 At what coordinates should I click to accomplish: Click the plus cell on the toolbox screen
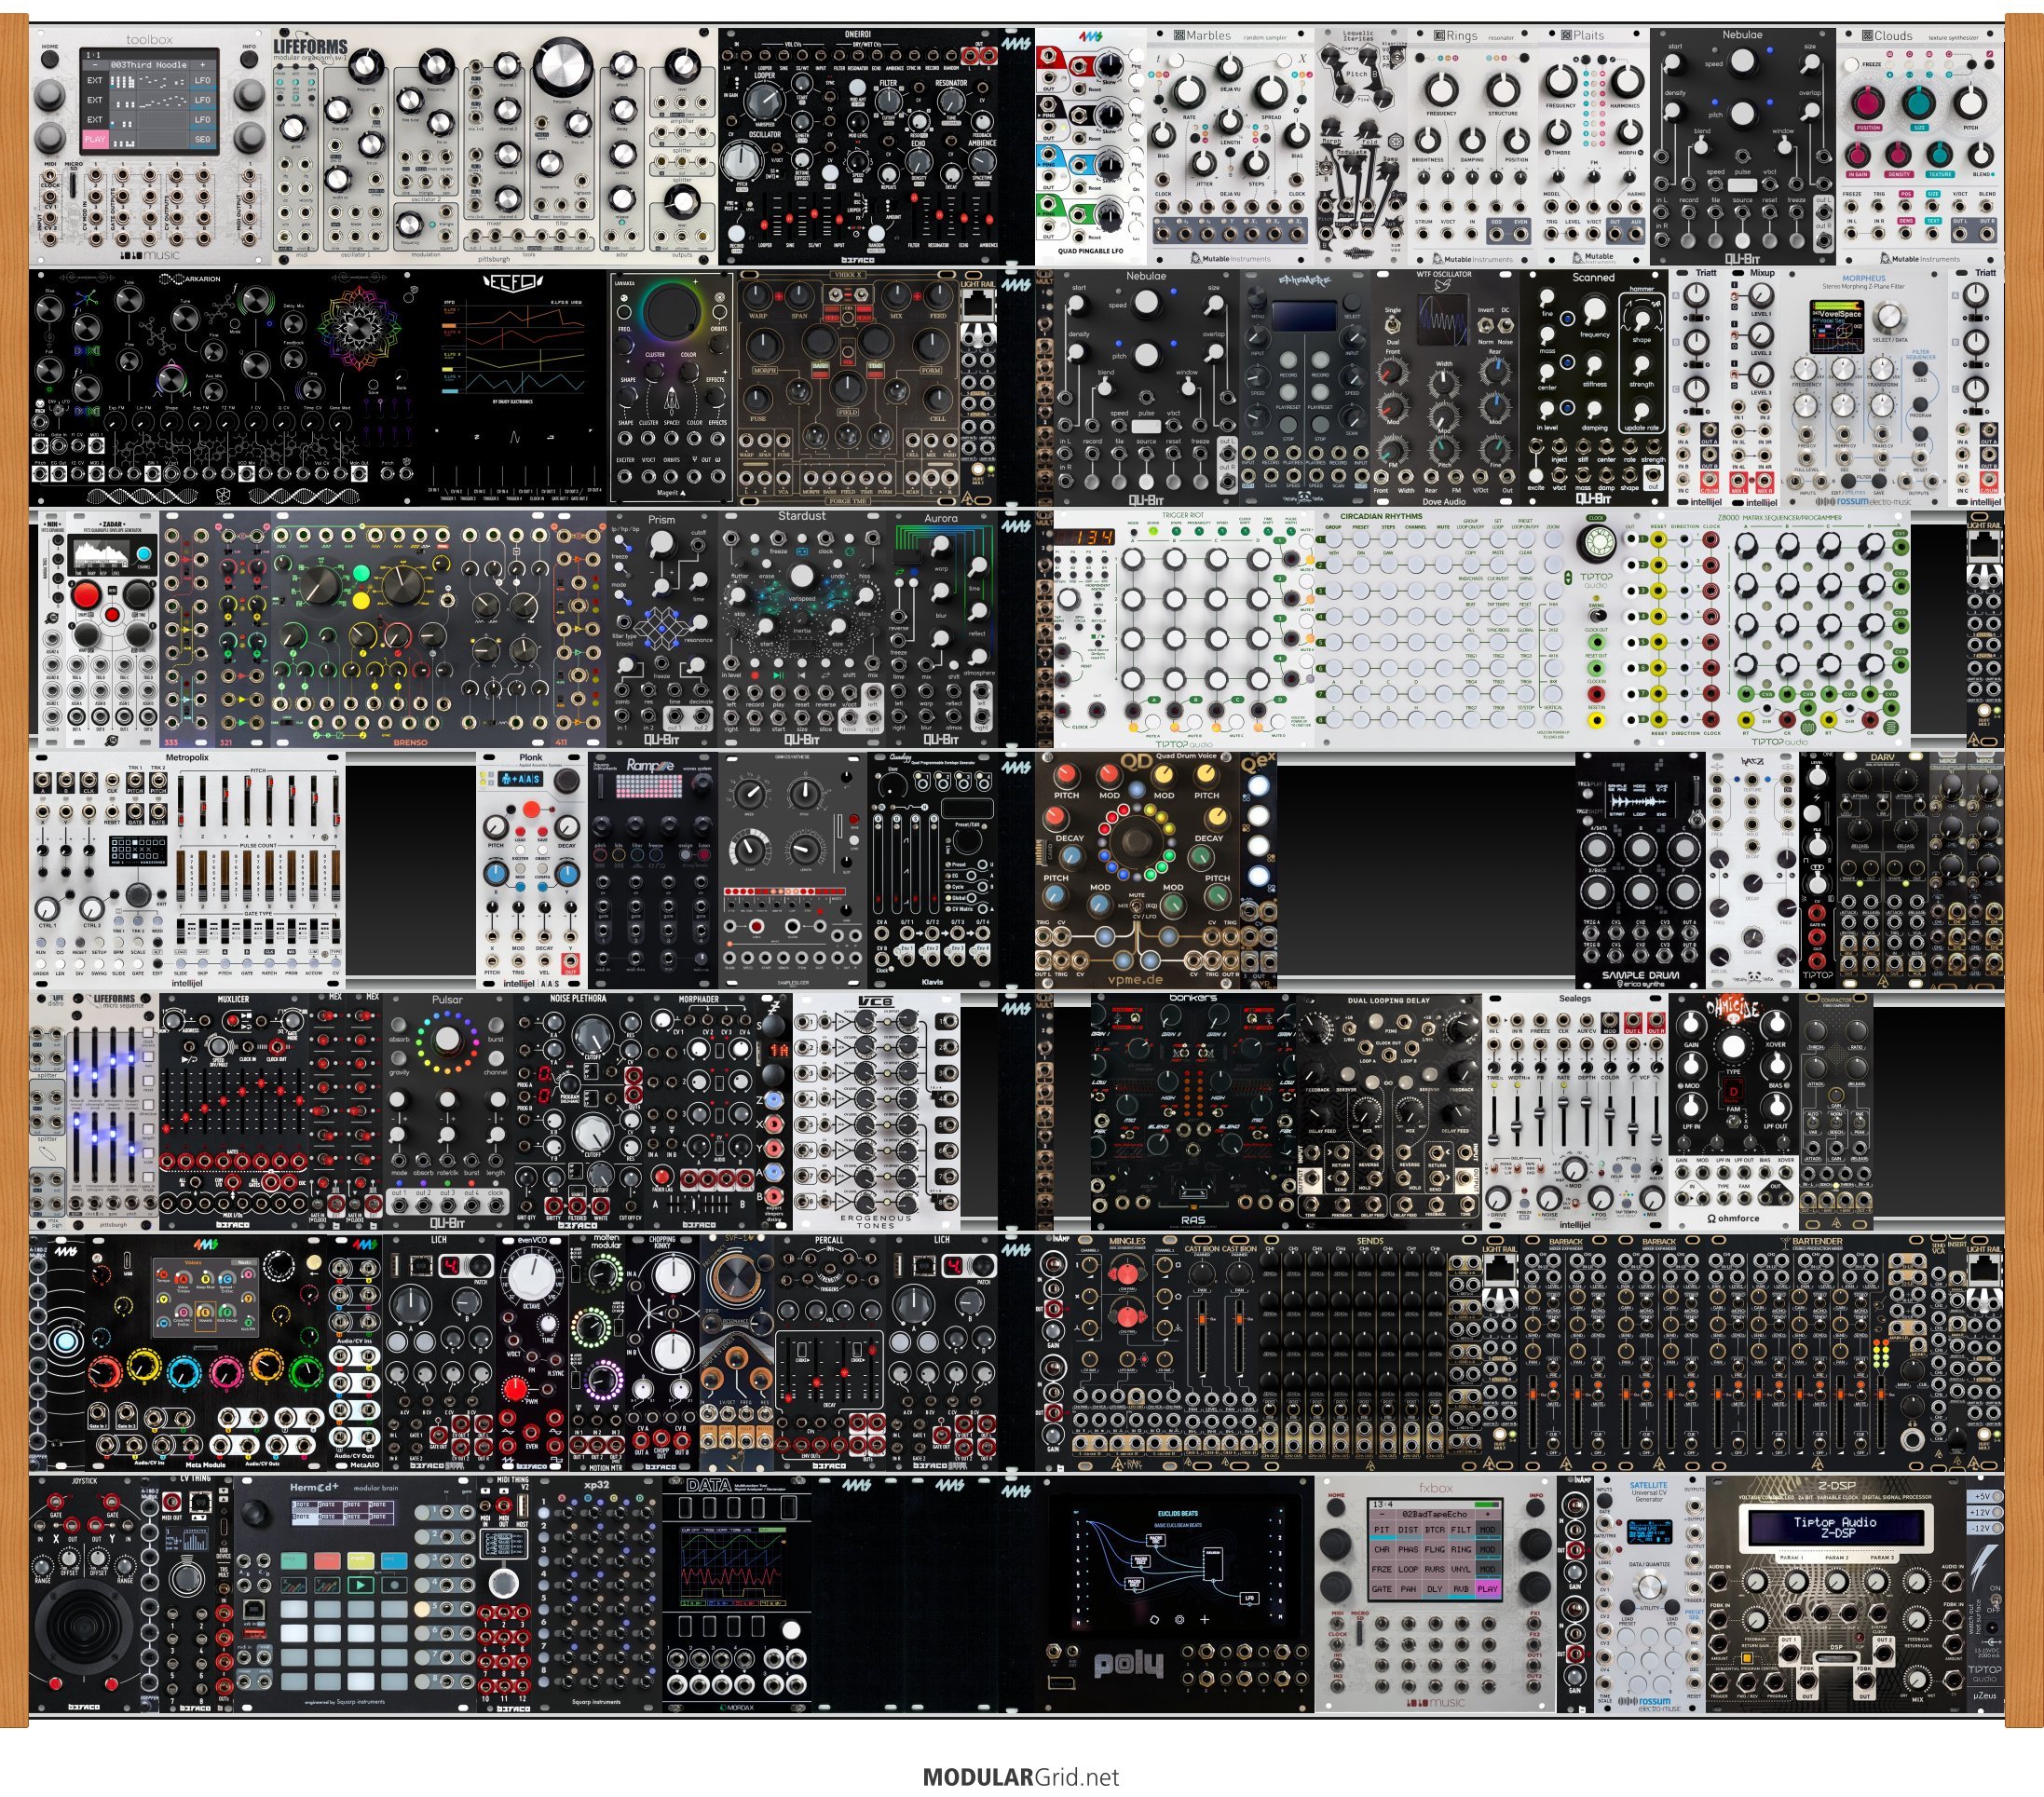coord(203,64)
